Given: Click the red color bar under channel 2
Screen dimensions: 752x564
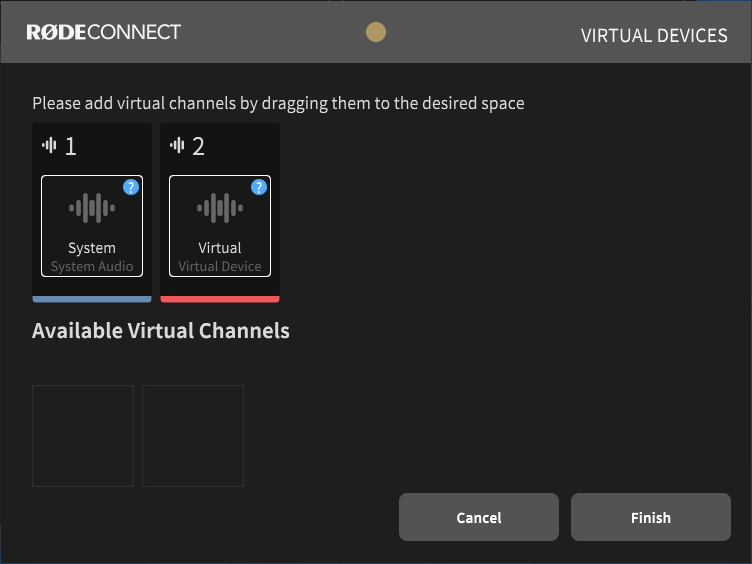Looking at the screenshot, I should click(x=220, y=298).
